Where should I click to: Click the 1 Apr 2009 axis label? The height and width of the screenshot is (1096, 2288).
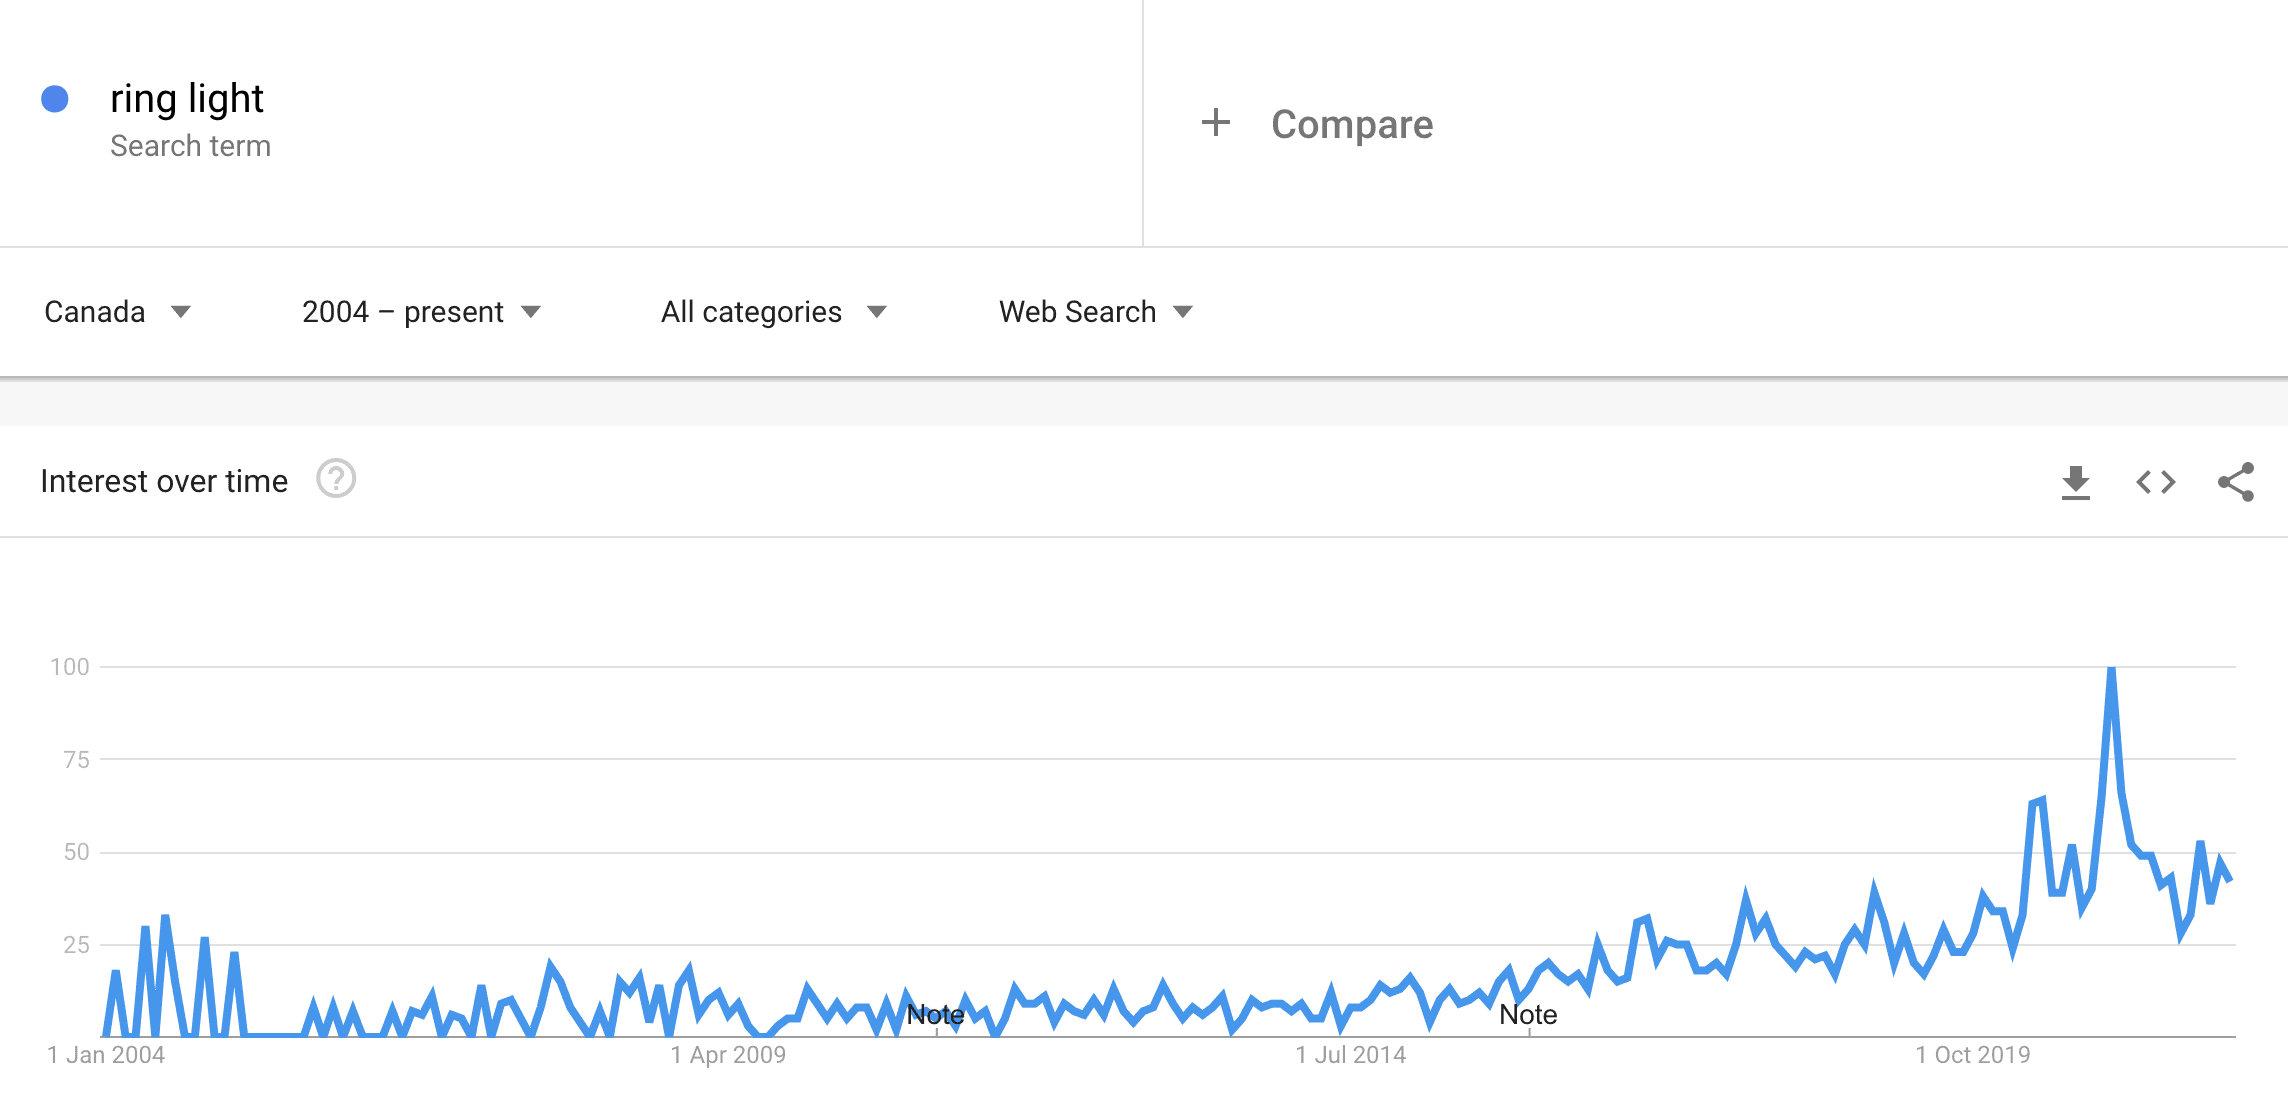(x=728, y=1055)
